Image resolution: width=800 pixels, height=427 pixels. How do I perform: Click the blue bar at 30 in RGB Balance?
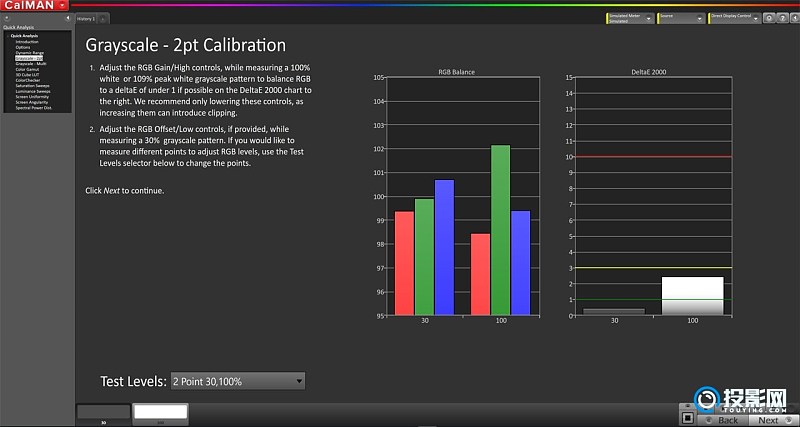point(444,247)
